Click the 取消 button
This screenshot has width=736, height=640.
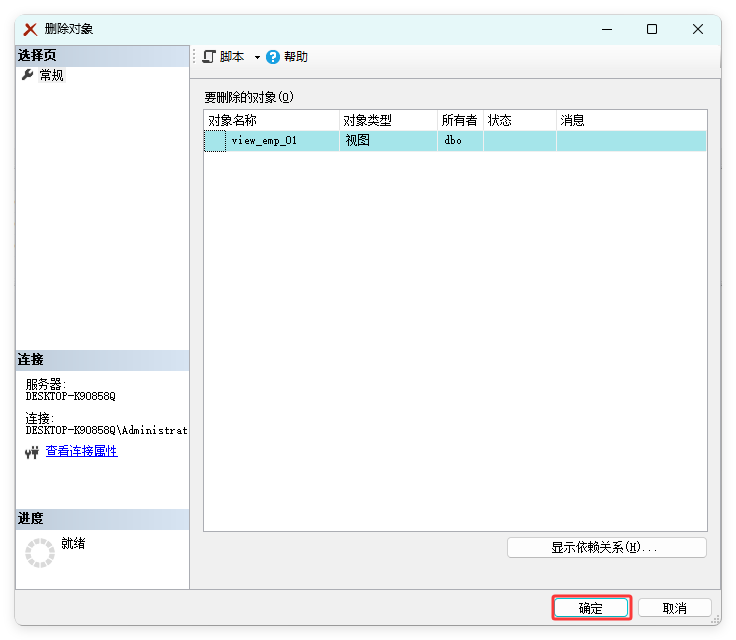click(x=675, y=608)
